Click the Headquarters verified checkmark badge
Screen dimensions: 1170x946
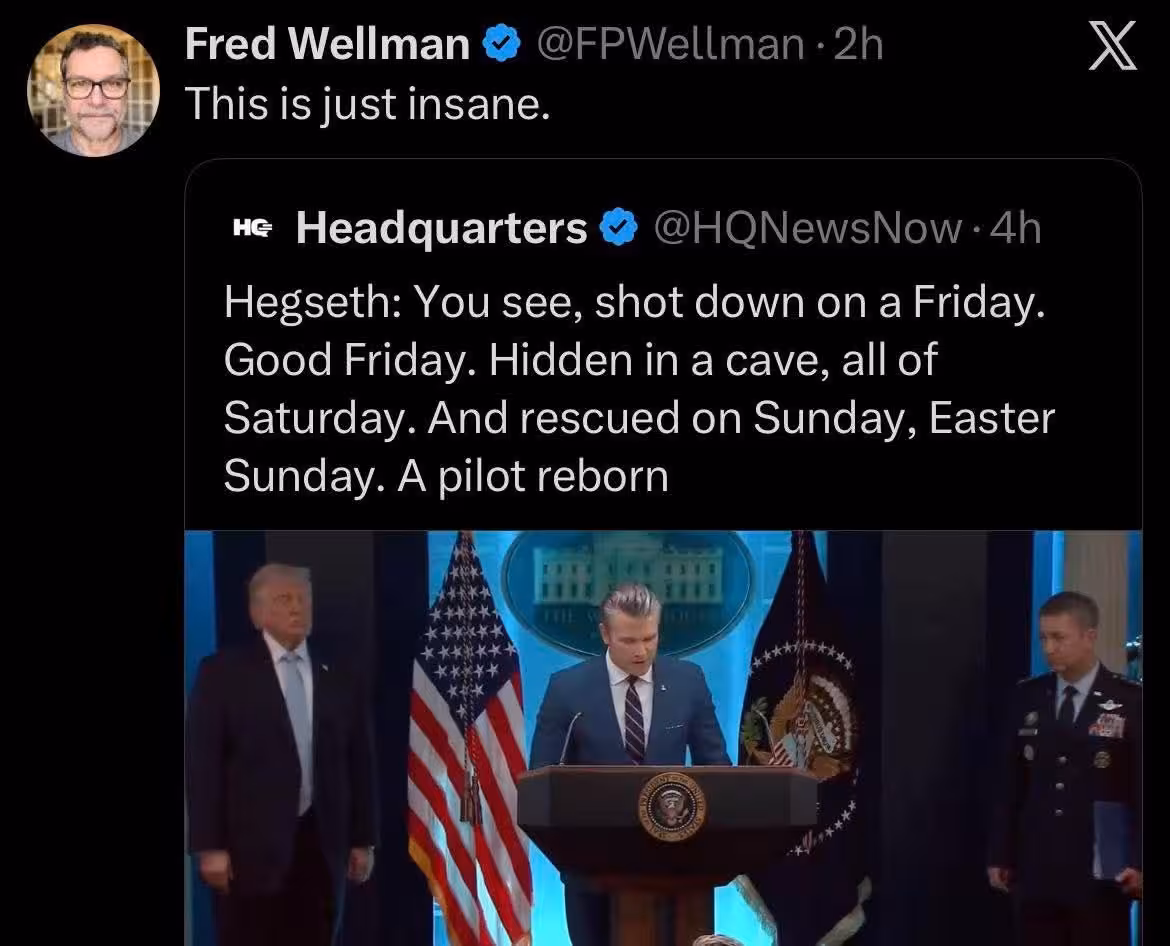click(619, 227)
